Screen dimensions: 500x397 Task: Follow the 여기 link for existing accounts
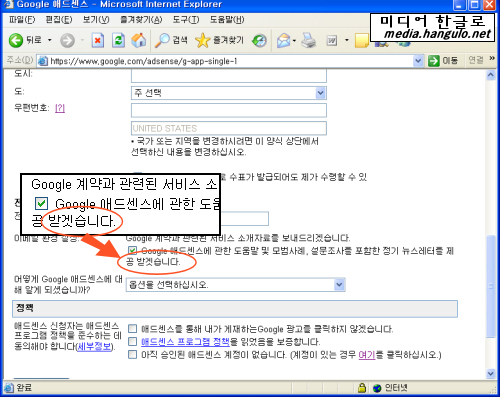click(x=367, y=355)
